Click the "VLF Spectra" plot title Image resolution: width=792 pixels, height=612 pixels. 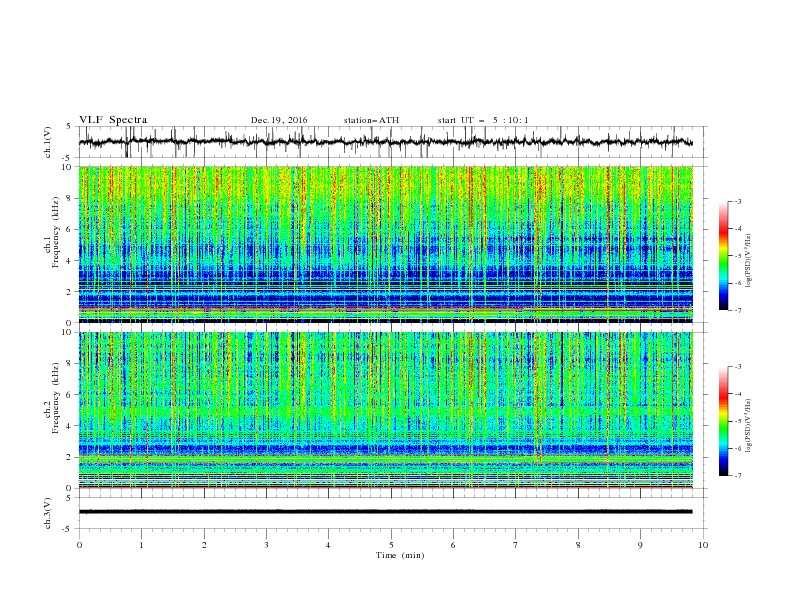[x=113, y=120]
